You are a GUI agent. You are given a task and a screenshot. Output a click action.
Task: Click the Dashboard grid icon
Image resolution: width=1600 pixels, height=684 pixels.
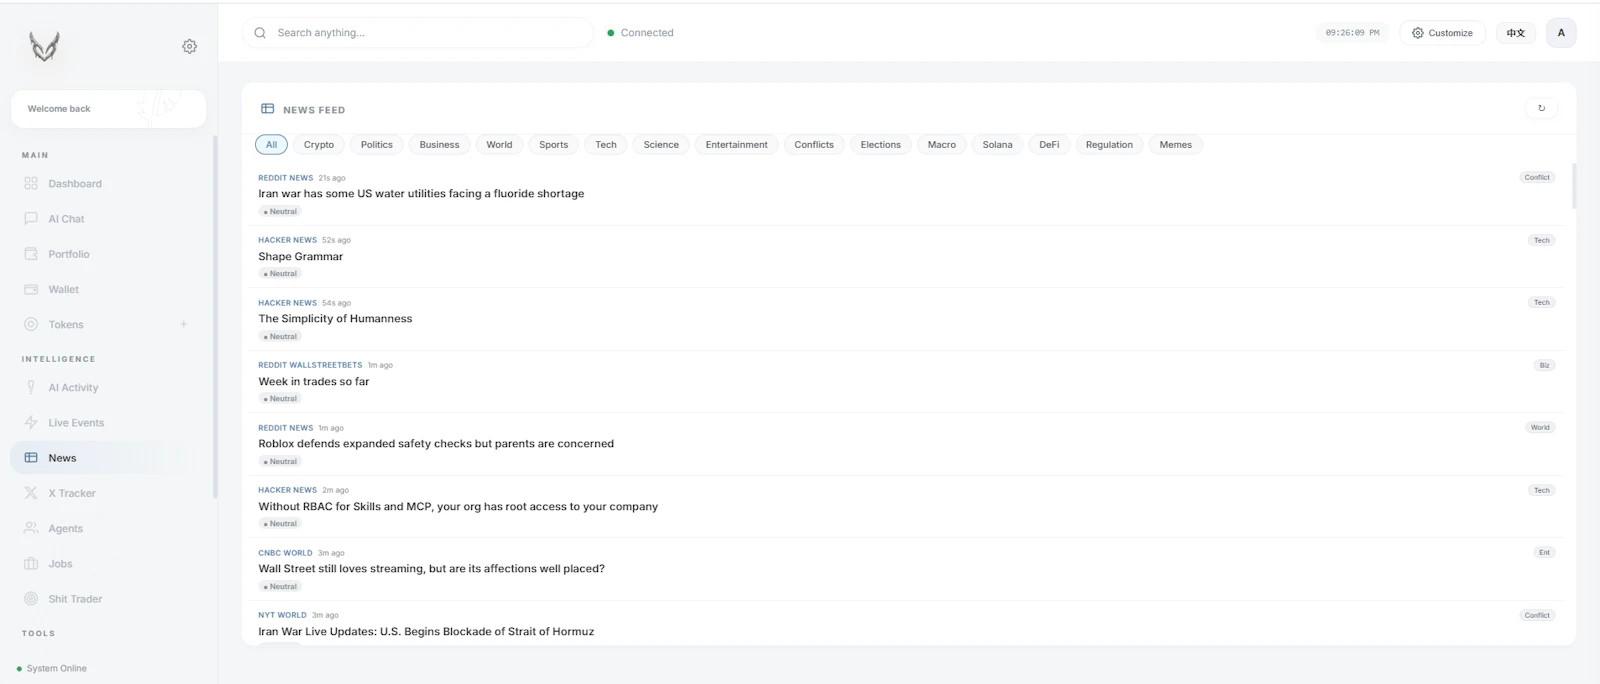coord(31,184)
